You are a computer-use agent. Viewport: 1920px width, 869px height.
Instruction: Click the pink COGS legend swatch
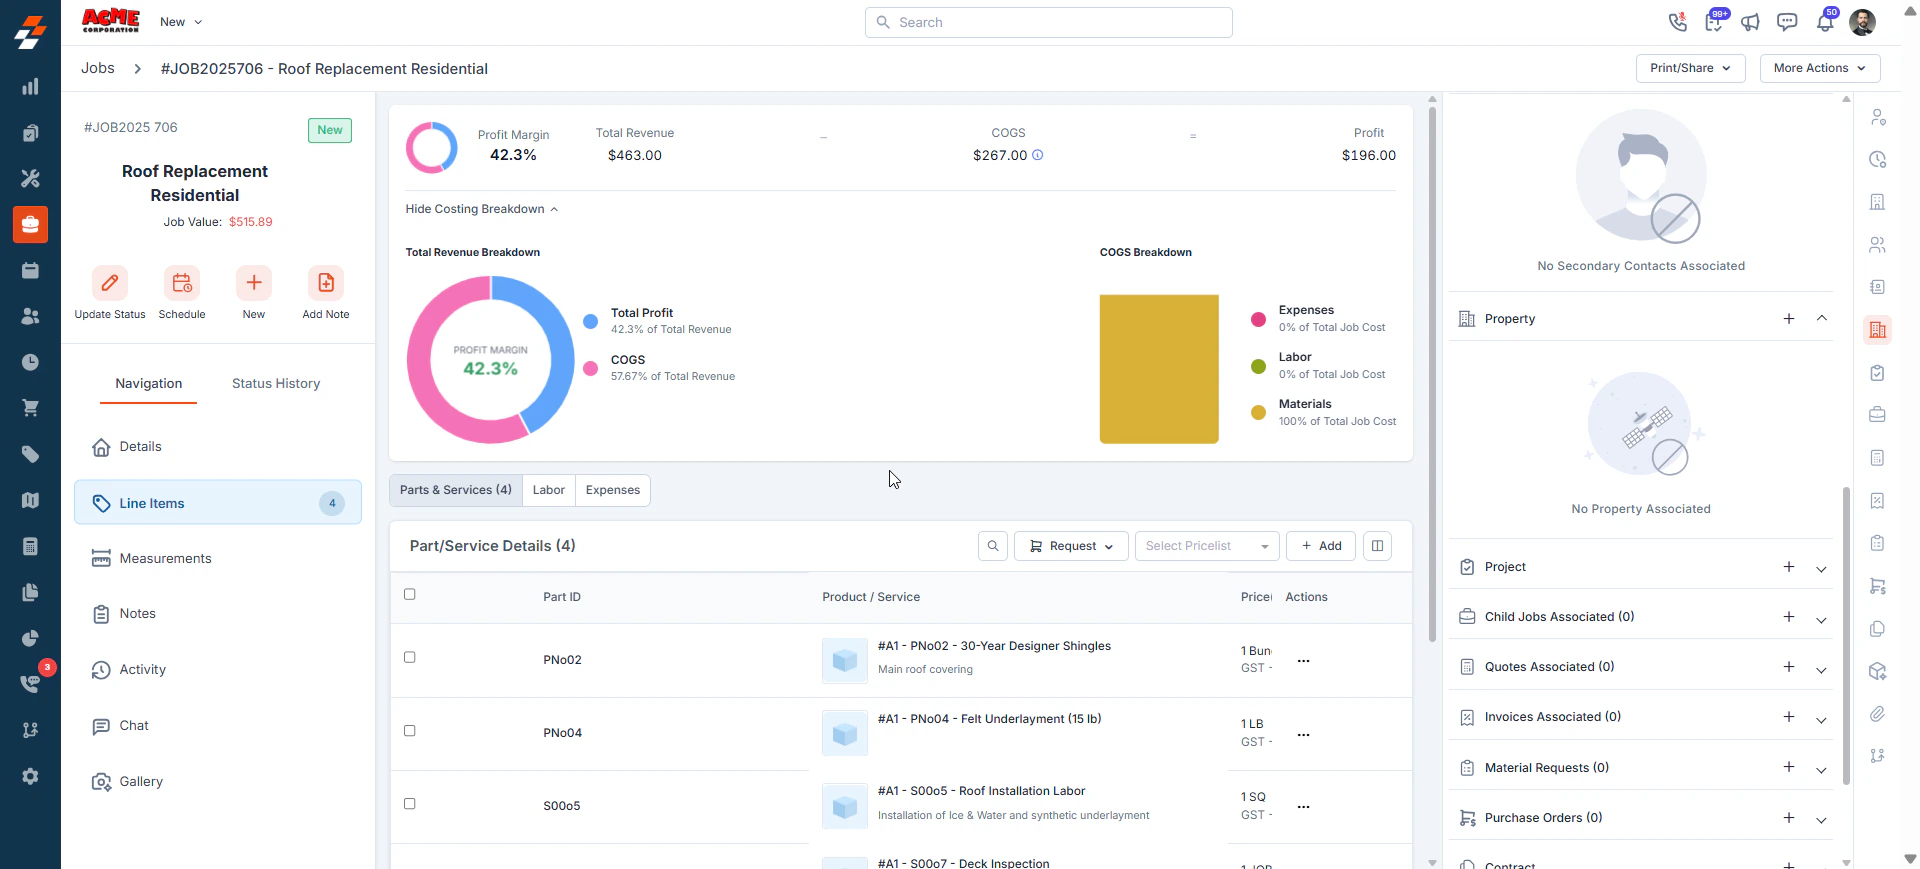coord(591,369)
